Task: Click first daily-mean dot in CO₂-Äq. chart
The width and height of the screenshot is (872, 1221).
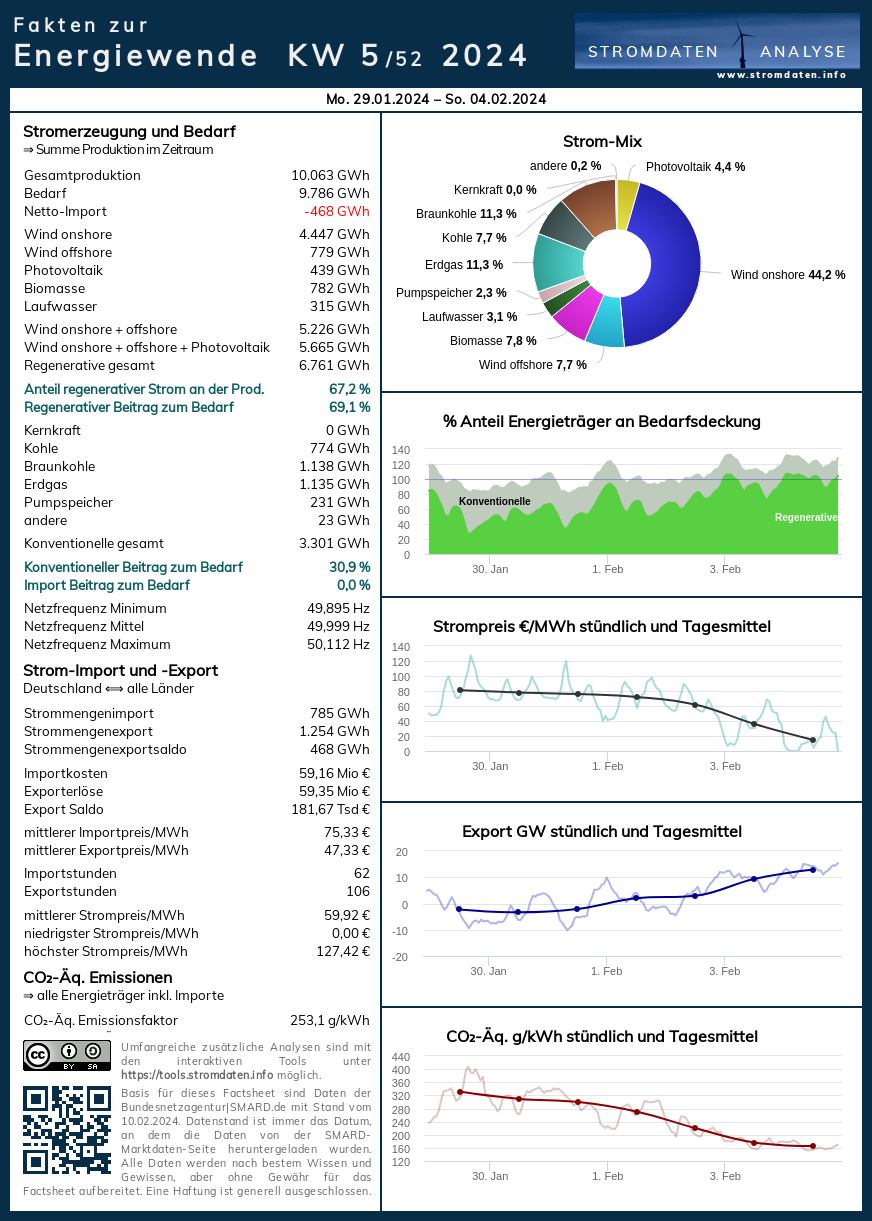Action: pos(459,1092)
